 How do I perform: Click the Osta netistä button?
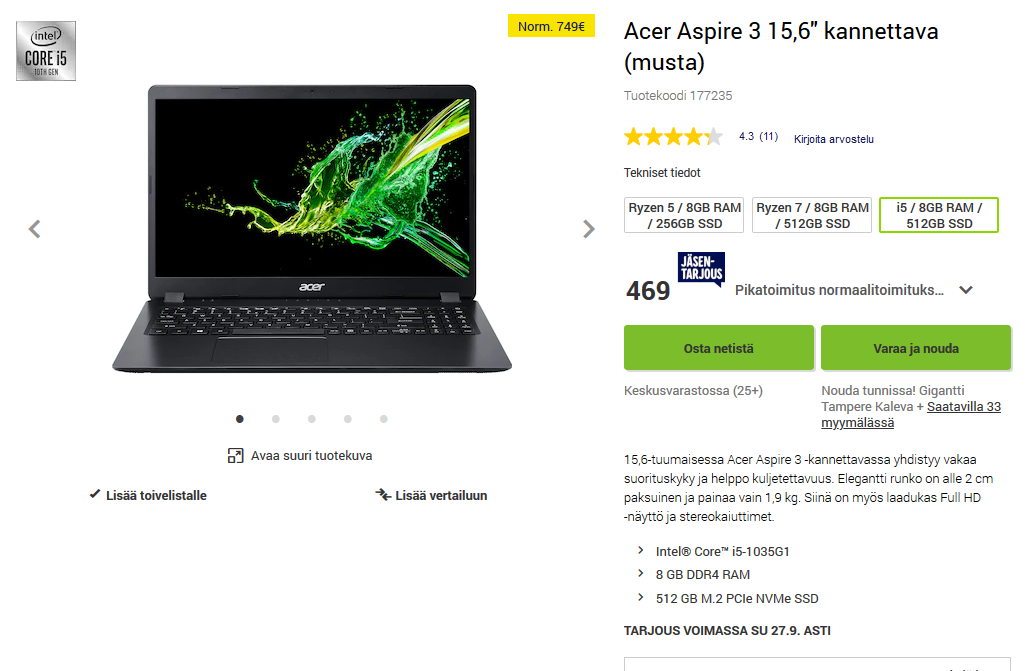click(x=719, y=348)
